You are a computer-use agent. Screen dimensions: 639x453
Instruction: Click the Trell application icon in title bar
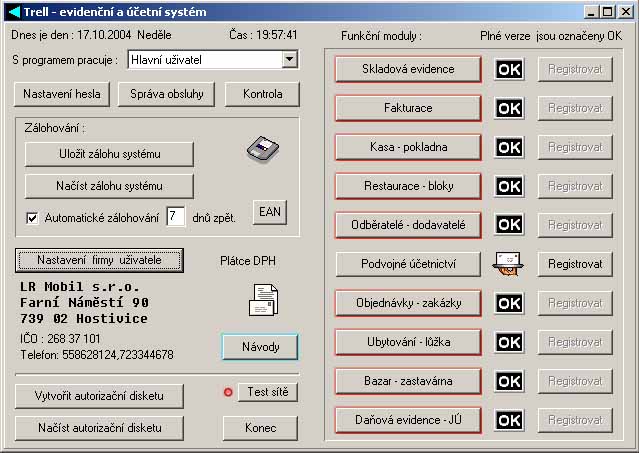pos(14,12)
